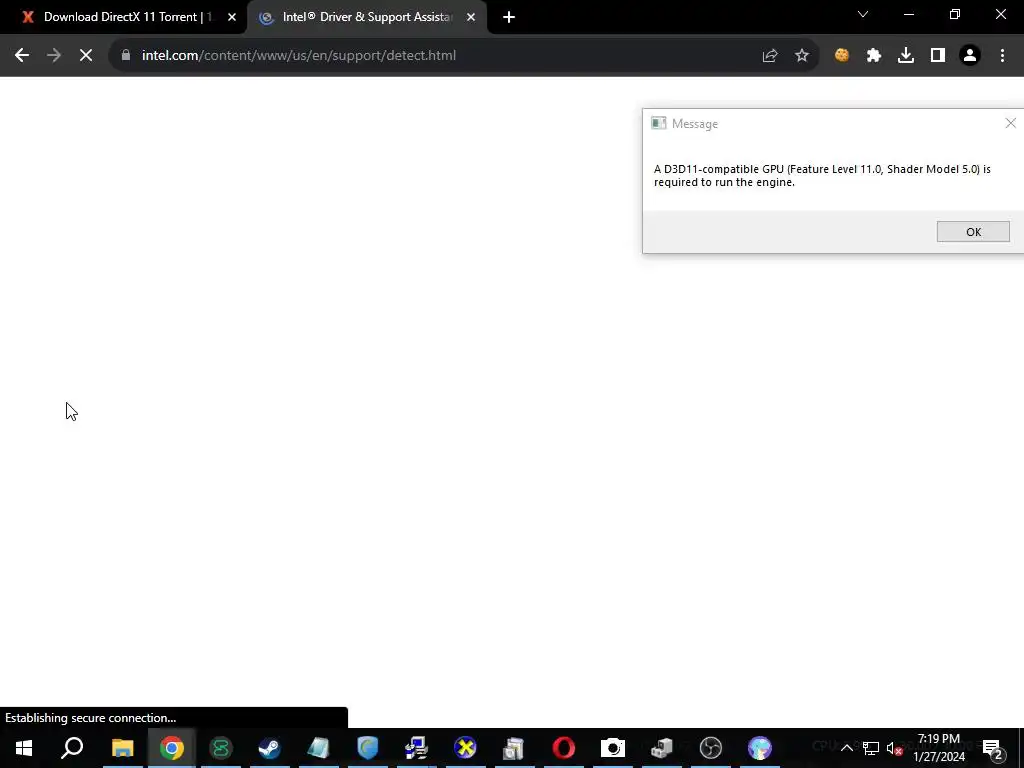This screenshot has height=768, width=1024.
Task: Open the blue shield app on the taskbar
Action: click(x=368, y=748)
